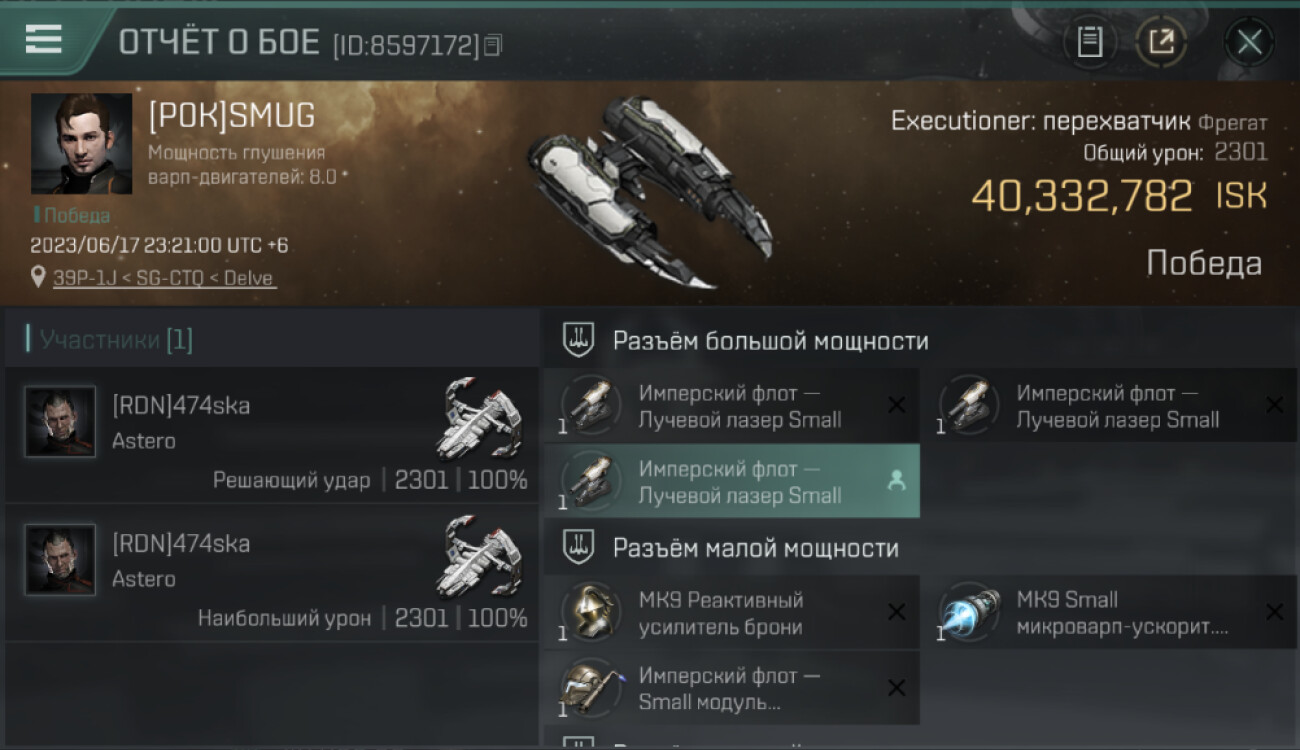Open the report clipboard icon
This screenshot has width=1300, height=750.
coord(1089,42)
